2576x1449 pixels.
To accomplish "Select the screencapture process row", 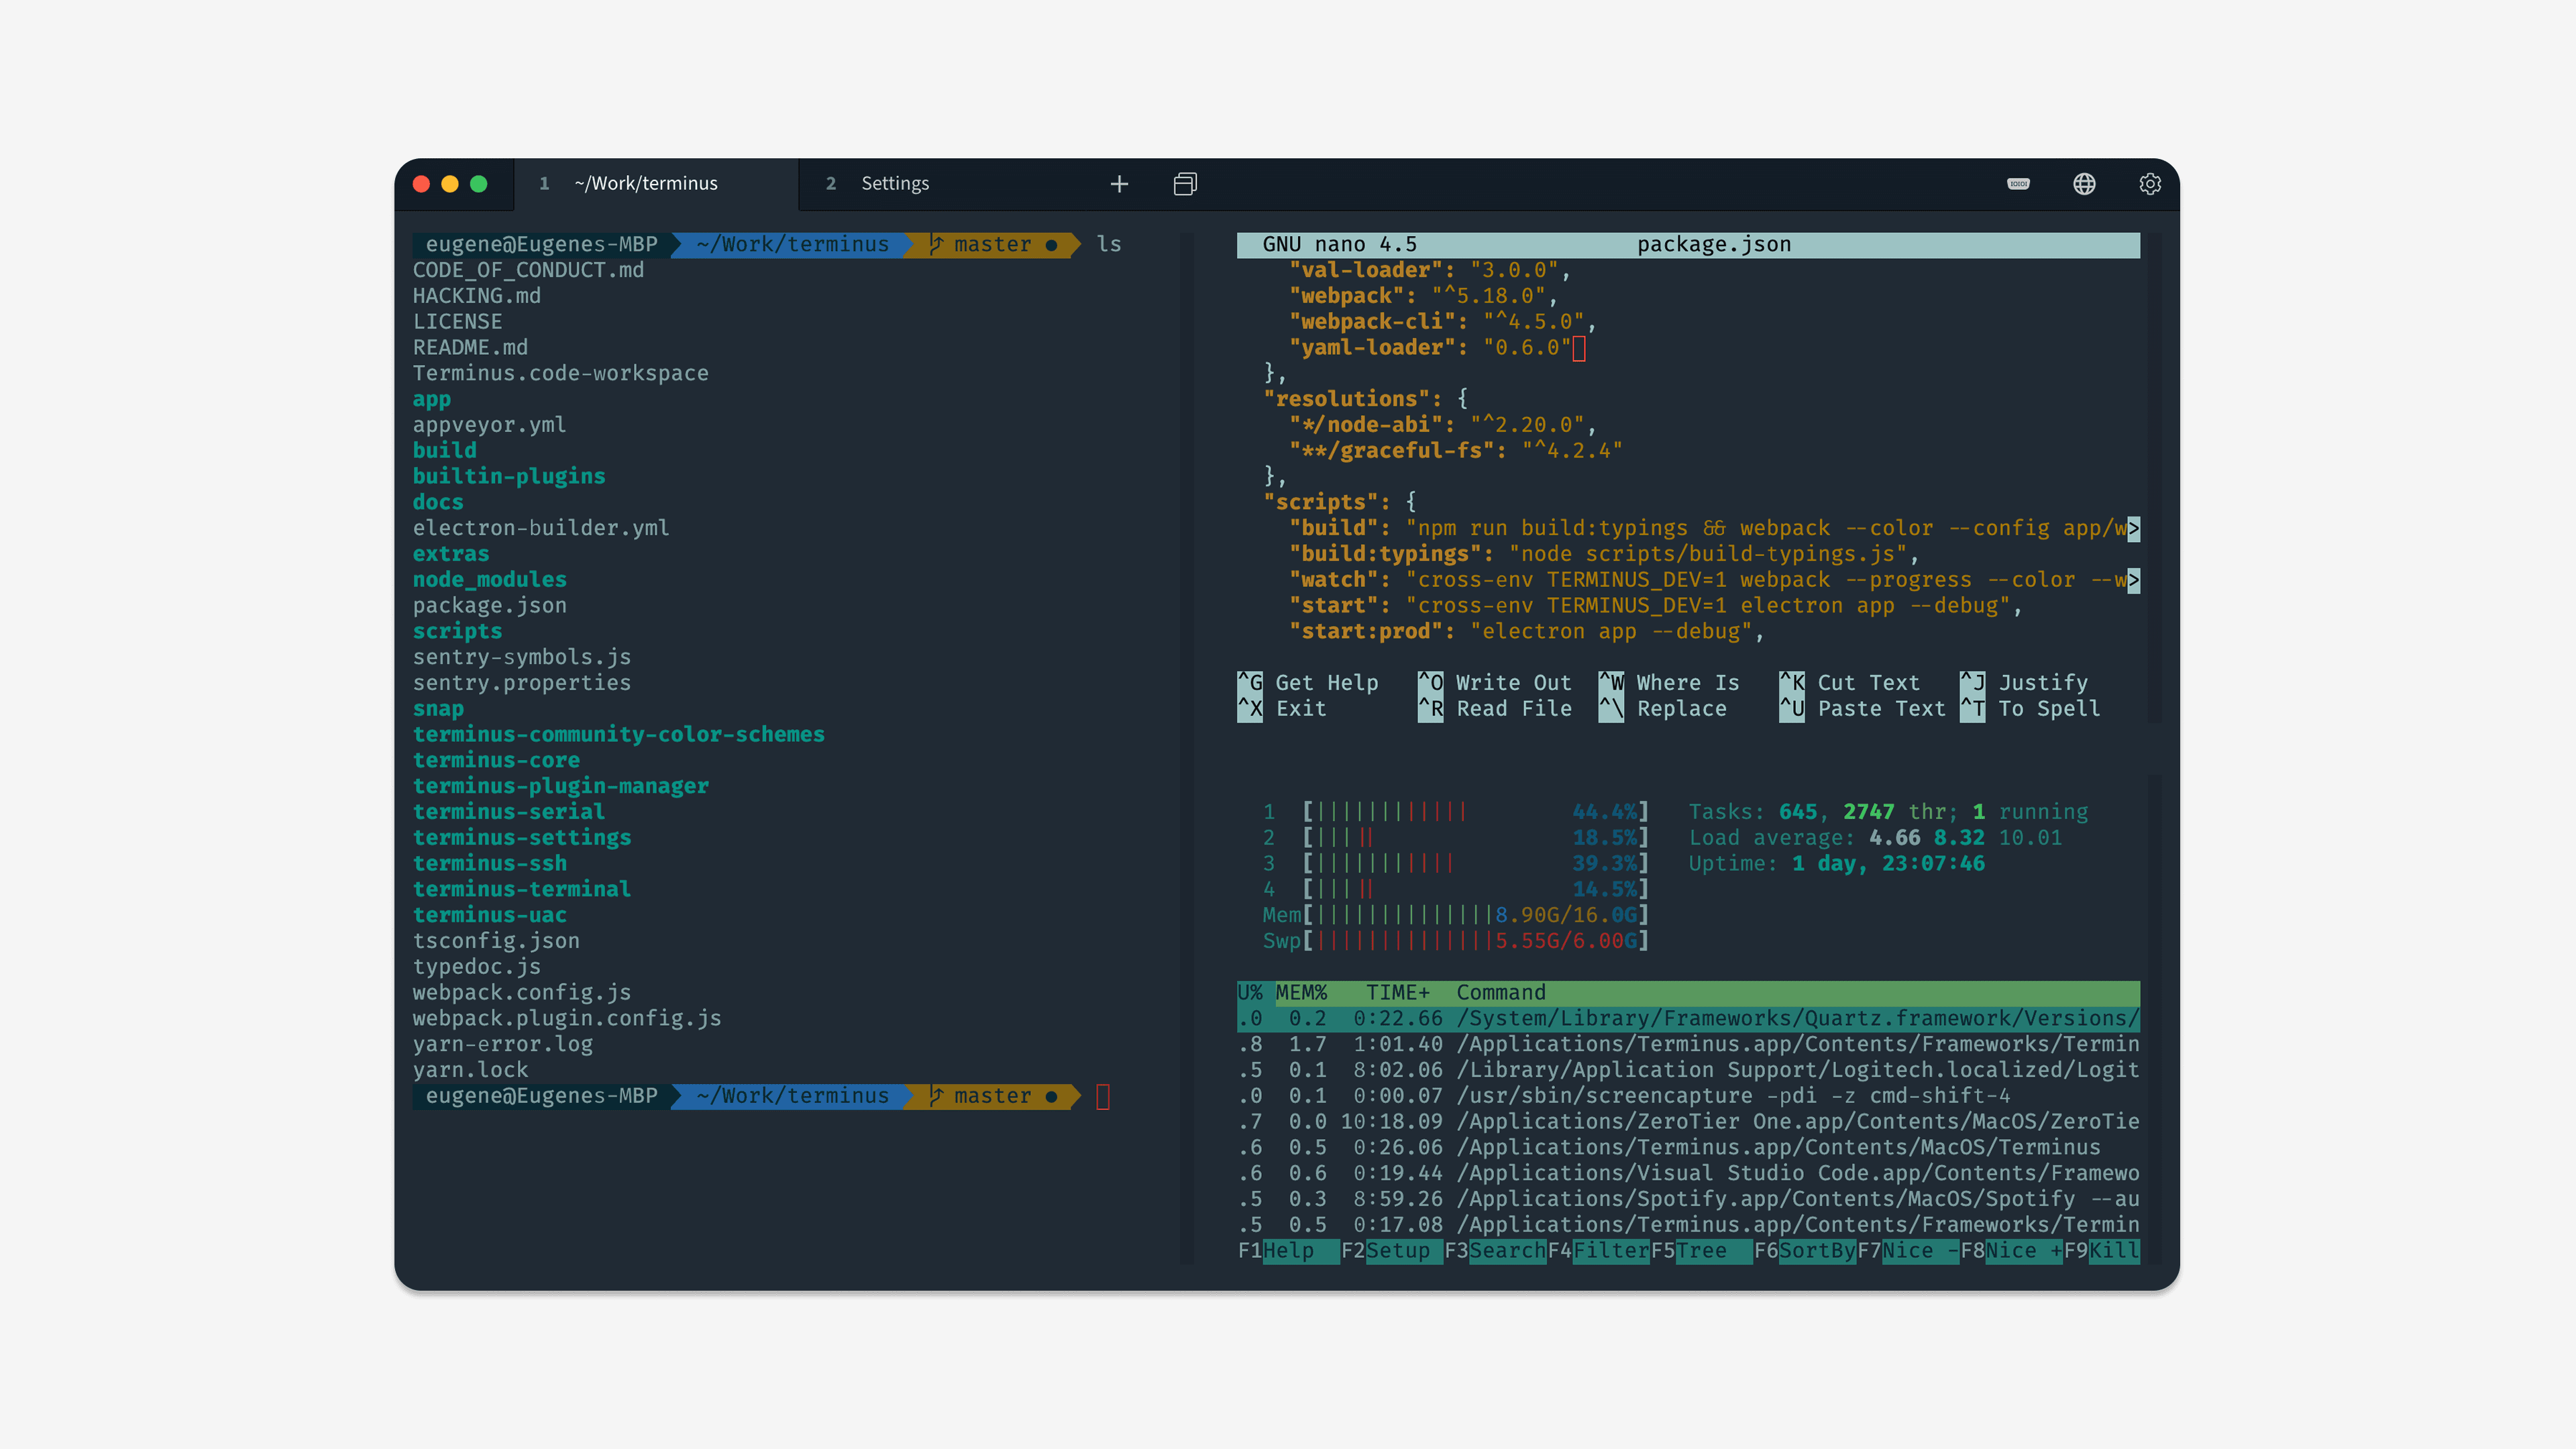I will coord(1688,1096).
